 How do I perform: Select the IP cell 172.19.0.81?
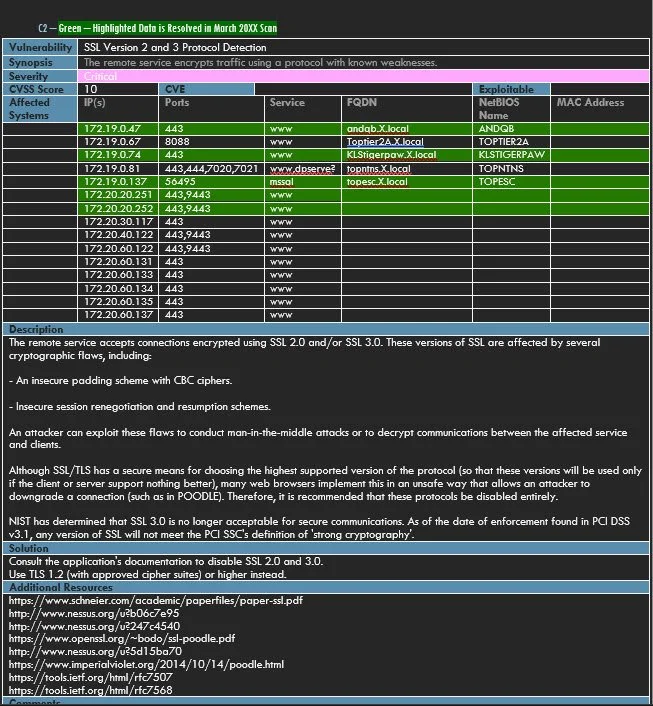click(118, 169)
